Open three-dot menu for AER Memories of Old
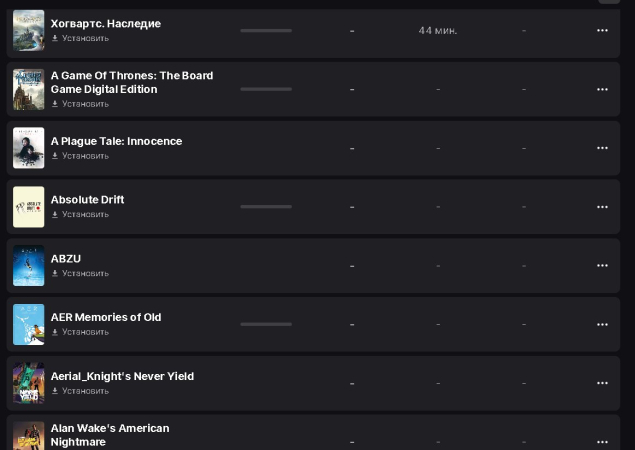The image size is (635, 450). 602,324
